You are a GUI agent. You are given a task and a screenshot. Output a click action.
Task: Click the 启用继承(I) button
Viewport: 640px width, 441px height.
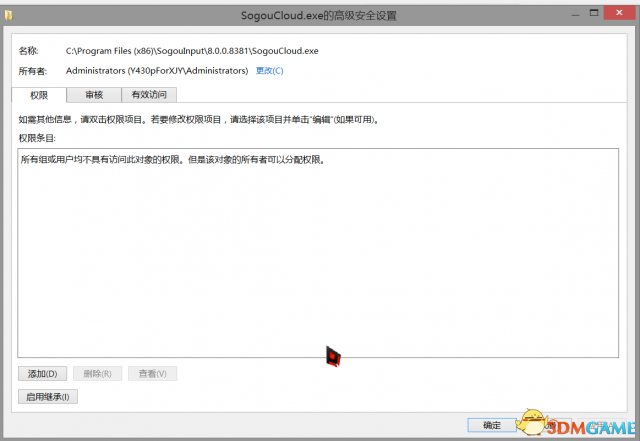pyautogui.click(x=48, y=396)
